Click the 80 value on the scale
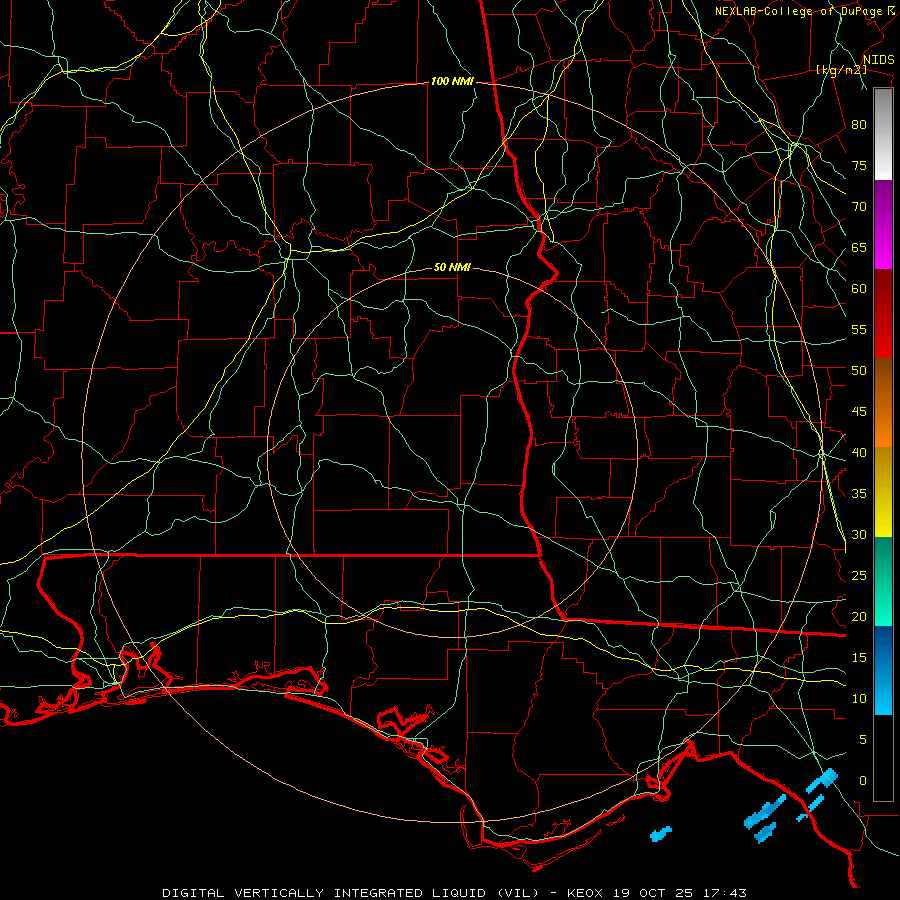Image resolution: width=900 pixels, height=900 pixels. pyautogui.click(x=859, y=125)
